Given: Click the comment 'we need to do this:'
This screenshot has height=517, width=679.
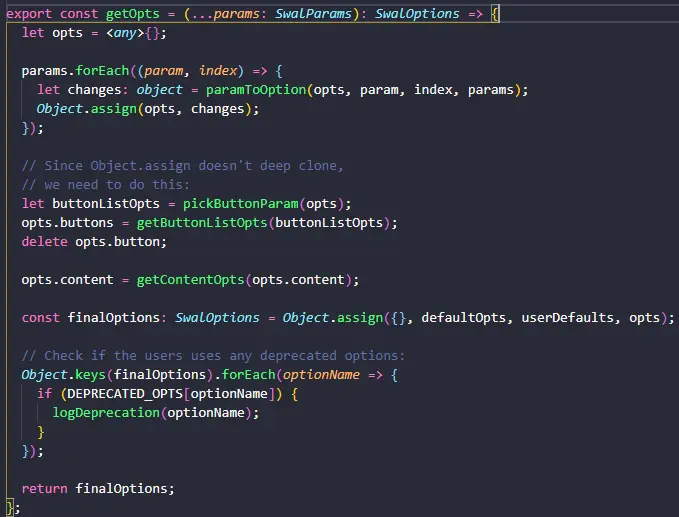Looking at the screenshot, I should pos(106,184).
